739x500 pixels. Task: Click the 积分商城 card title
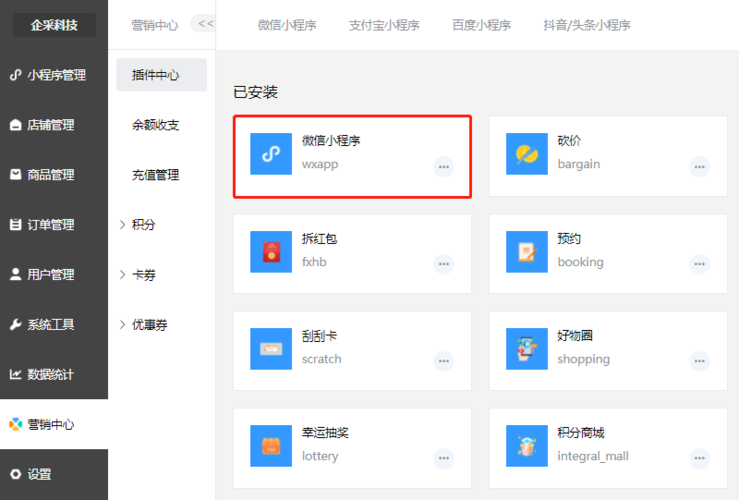click(581, 433)
